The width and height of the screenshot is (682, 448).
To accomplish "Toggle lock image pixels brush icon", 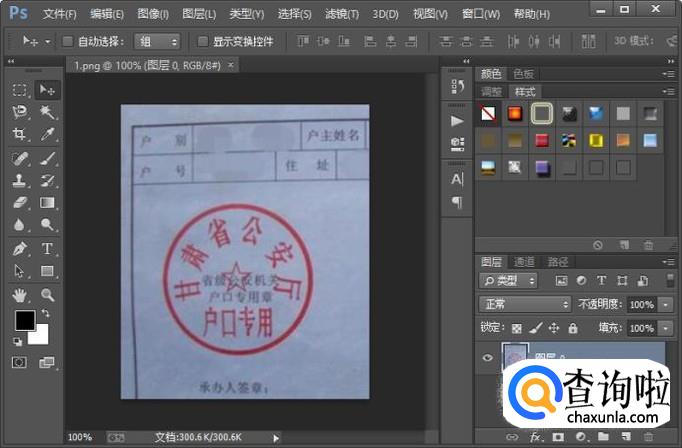I will pos(535,328).
